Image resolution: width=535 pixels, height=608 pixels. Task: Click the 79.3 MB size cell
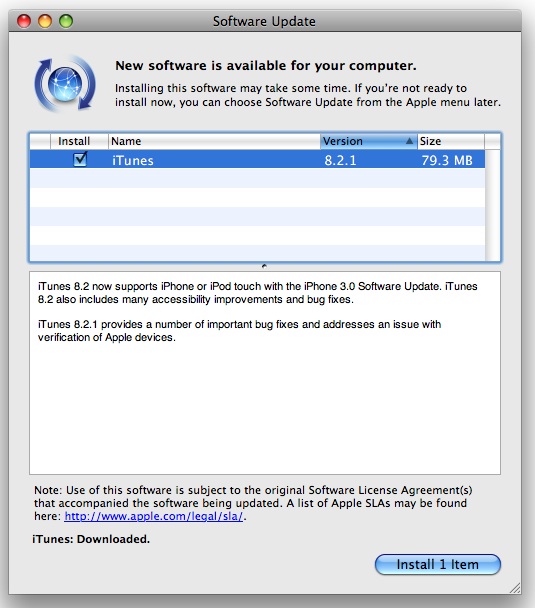[x=447, y=160]
